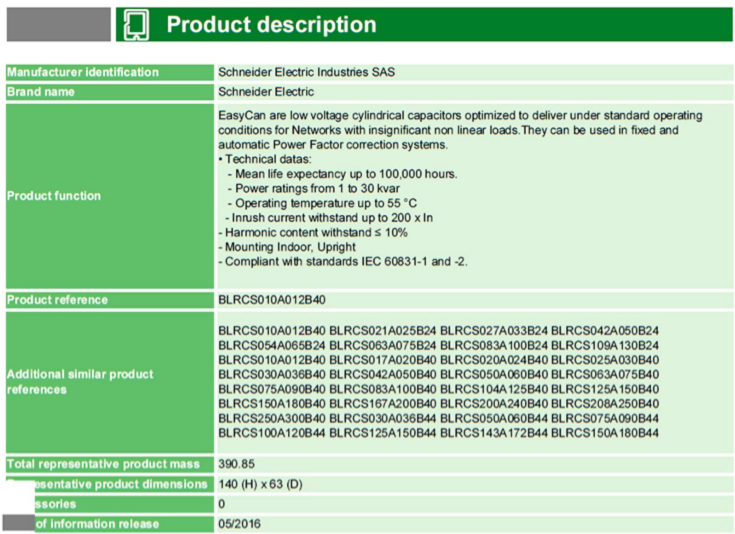Select reference BLRCS025A030B40
The width and height of the screenshot is (735, 534).
point(605,360)
